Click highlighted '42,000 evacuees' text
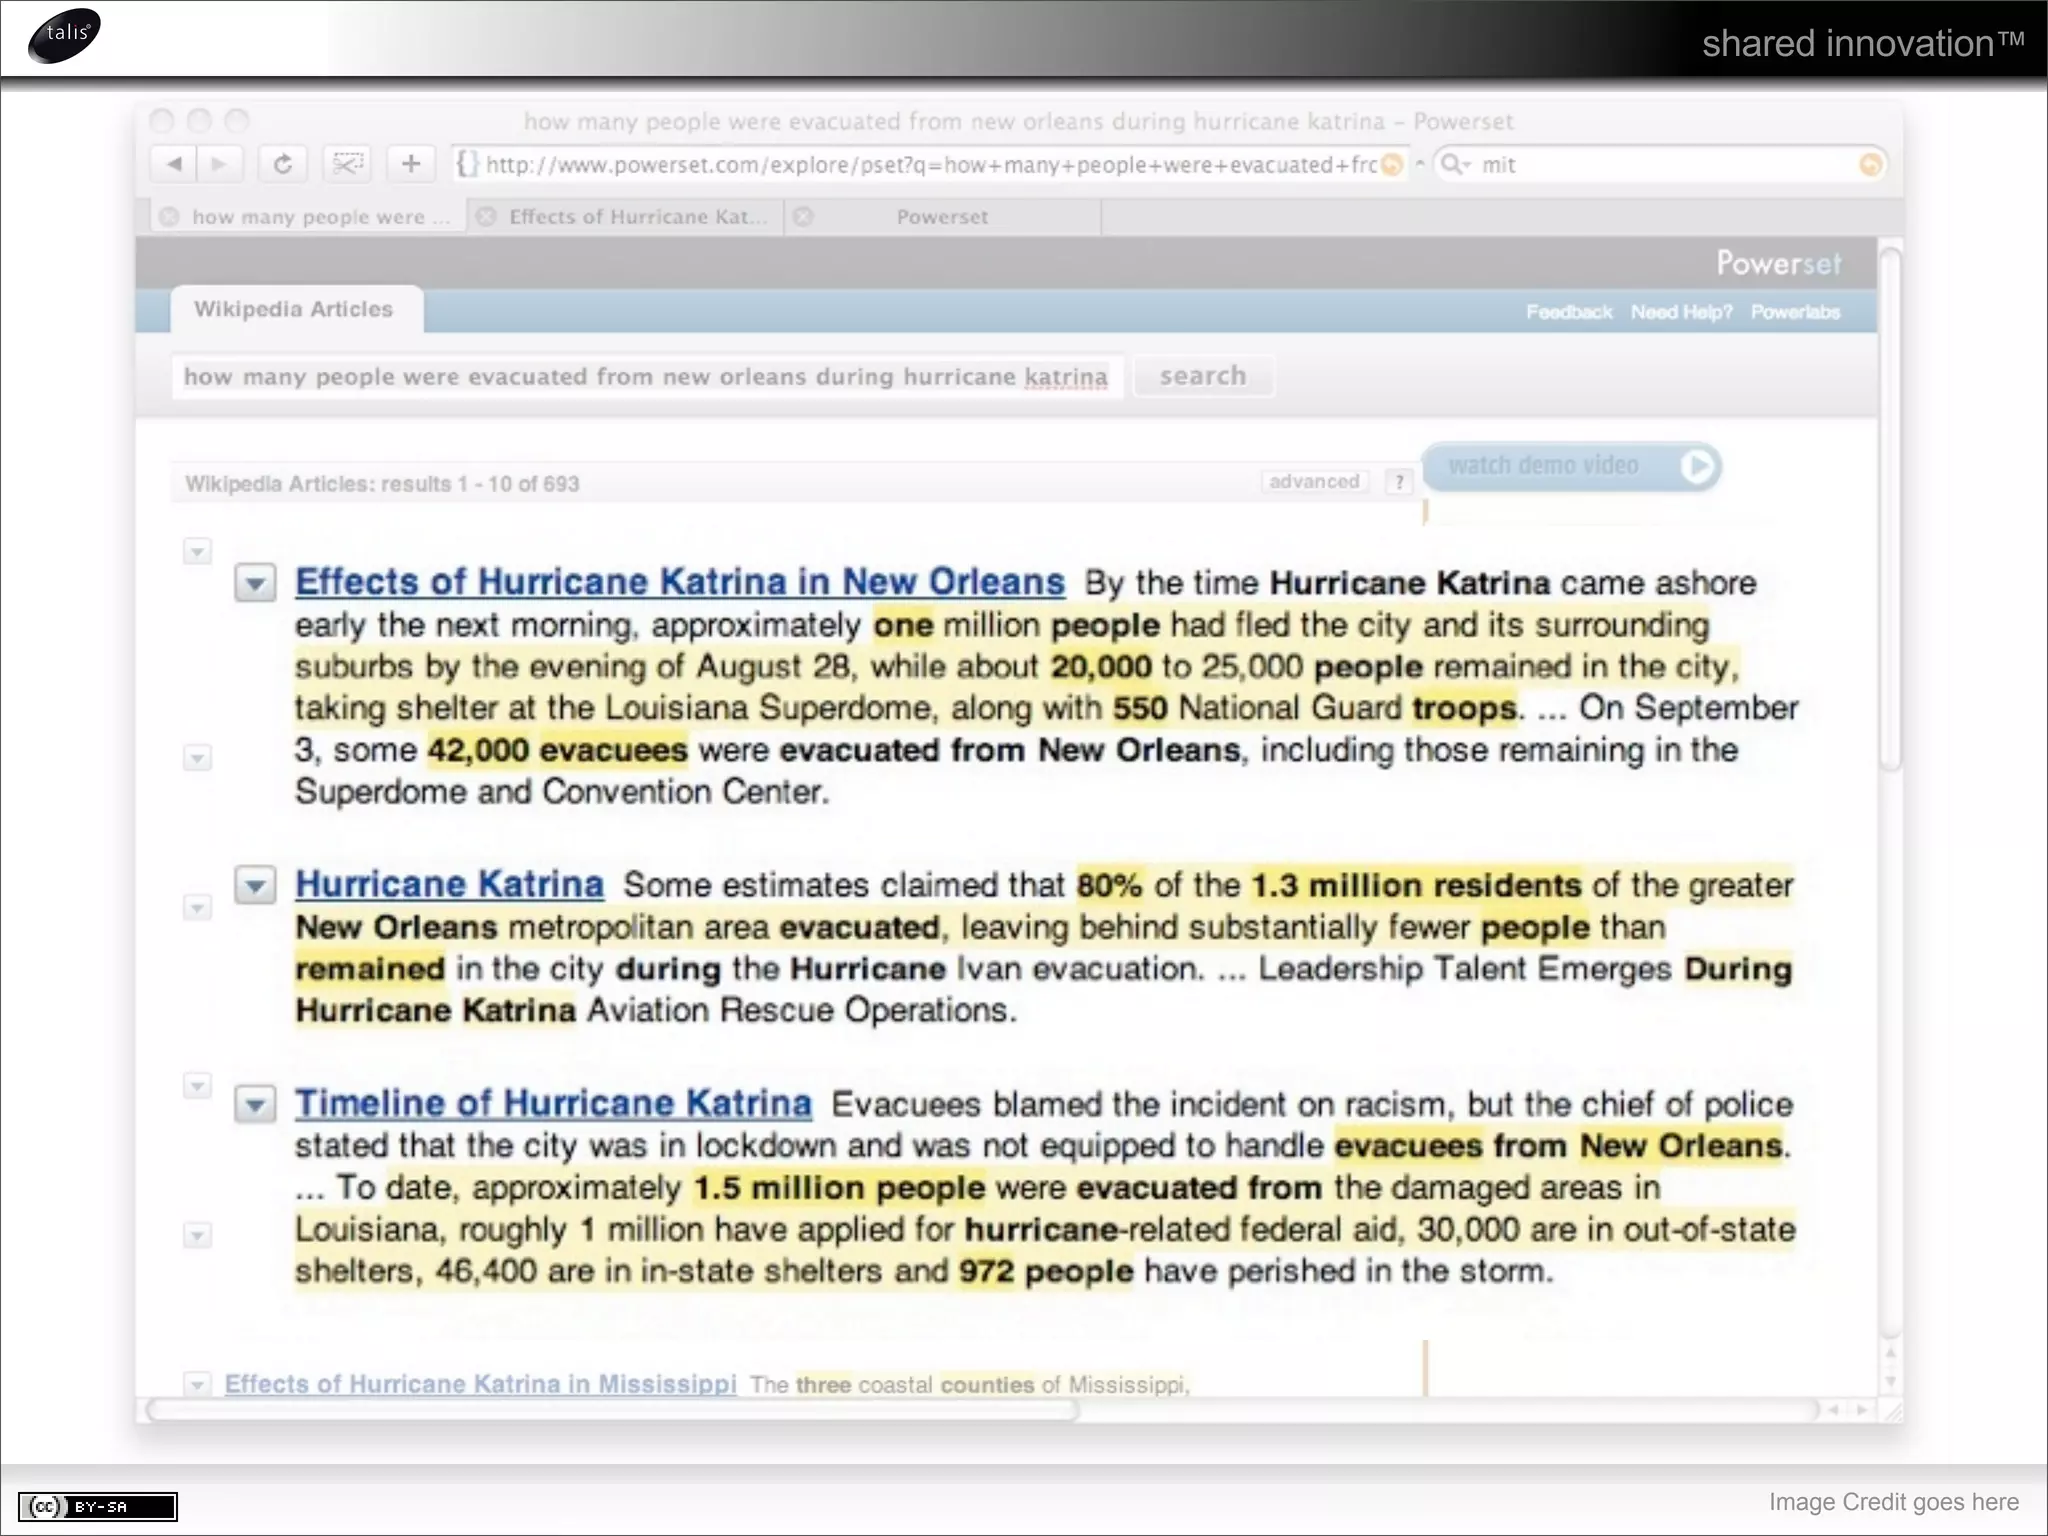 (x=558, y=750)
